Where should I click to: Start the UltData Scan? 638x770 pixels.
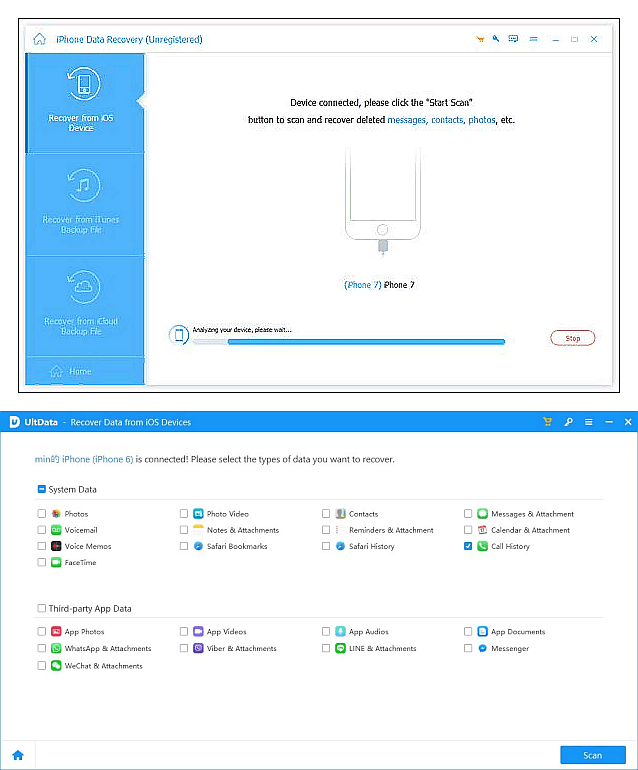point(593,755)
